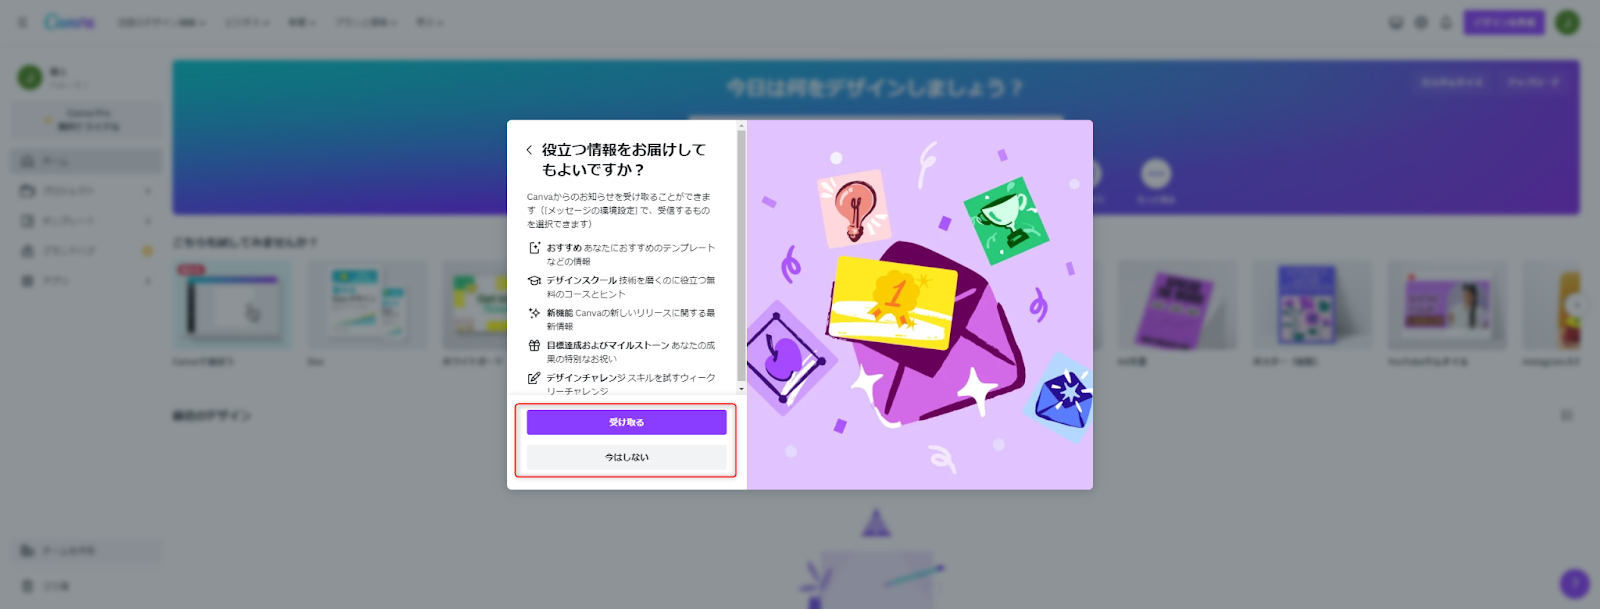Click the dialog scrollbar's down arrow
The image size is (1600, 609).
[x=741, y=389]
